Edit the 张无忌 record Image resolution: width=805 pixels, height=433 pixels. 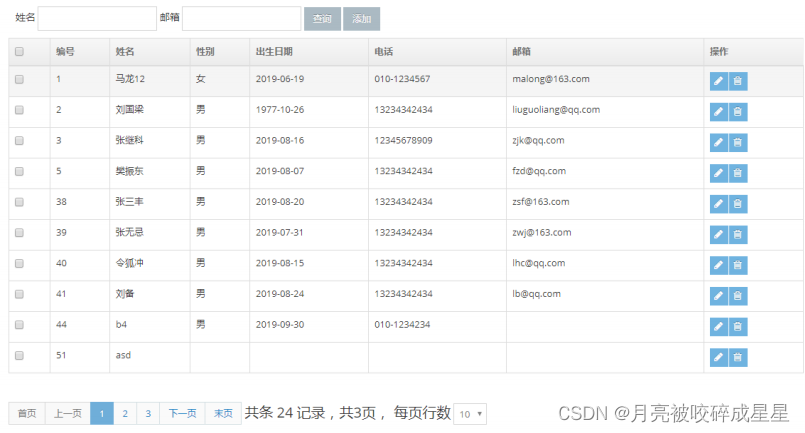coord(718,235)
